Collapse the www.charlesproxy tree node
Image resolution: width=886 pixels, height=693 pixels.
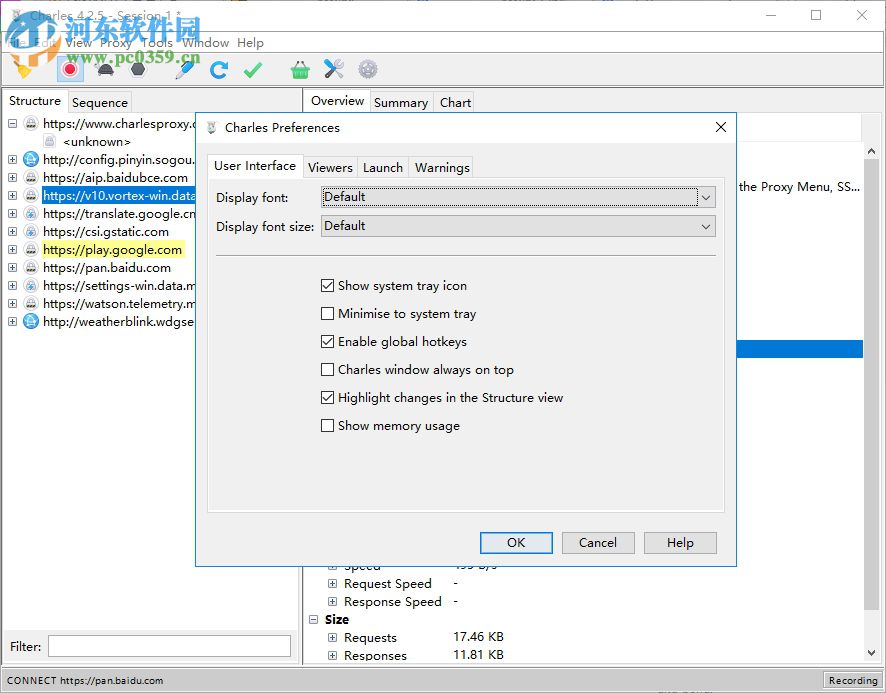tap(12, 123)
